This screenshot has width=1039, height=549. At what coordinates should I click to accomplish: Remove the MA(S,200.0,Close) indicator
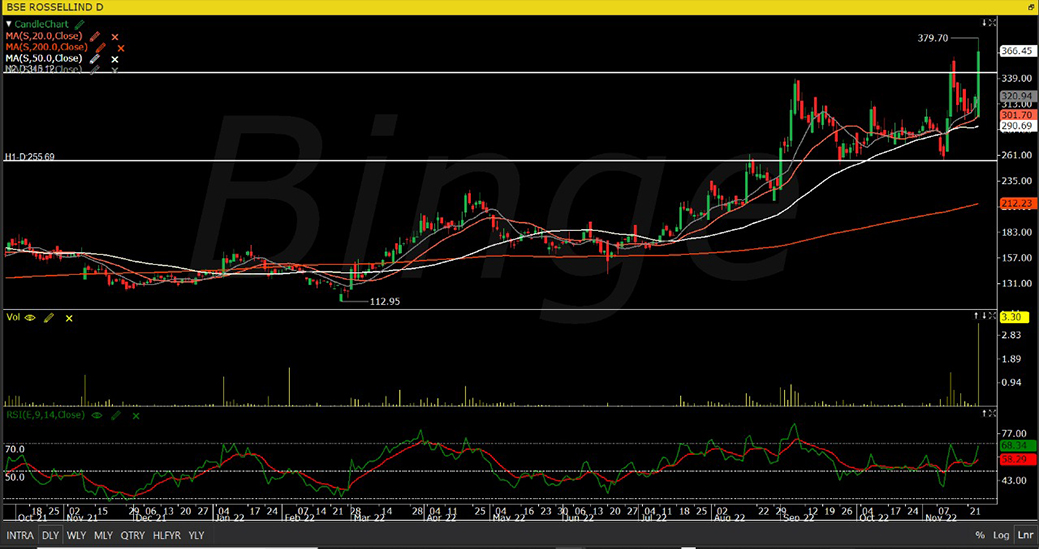[121, 48]
